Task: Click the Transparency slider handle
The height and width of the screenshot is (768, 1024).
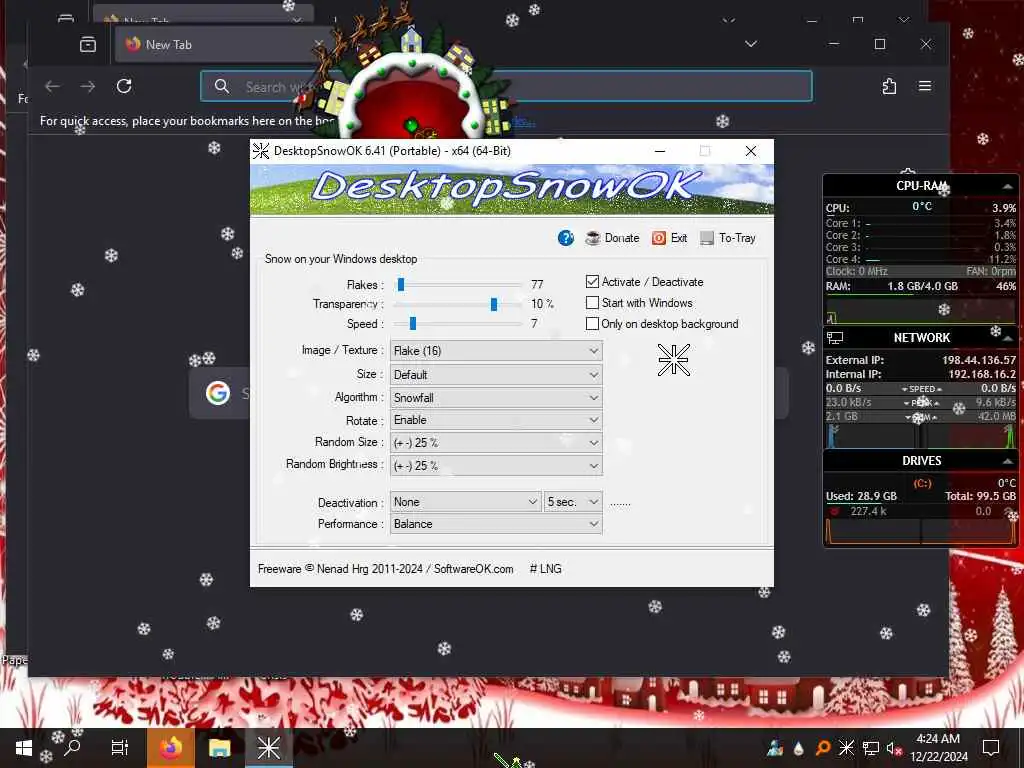Action: pyautogui.click(x=494, y=304)
